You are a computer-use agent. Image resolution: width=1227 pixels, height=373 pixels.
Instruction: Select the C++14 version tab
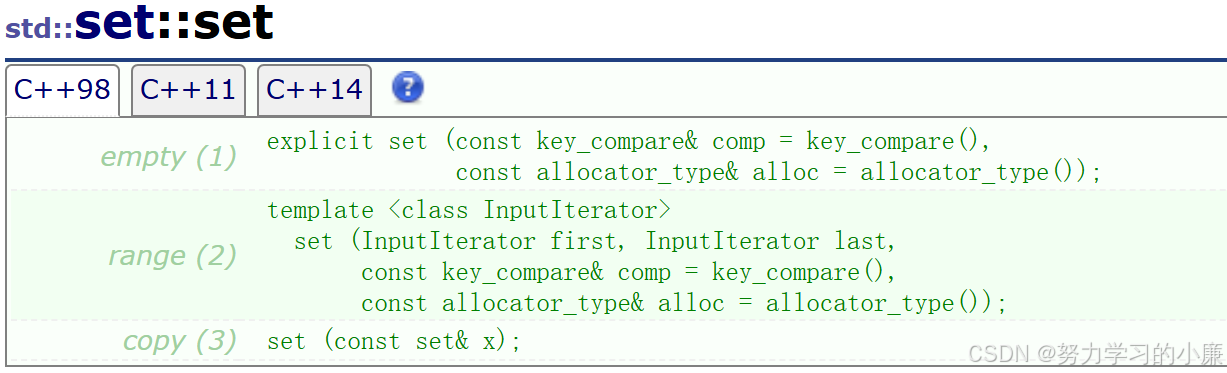(x=314, y=90)
